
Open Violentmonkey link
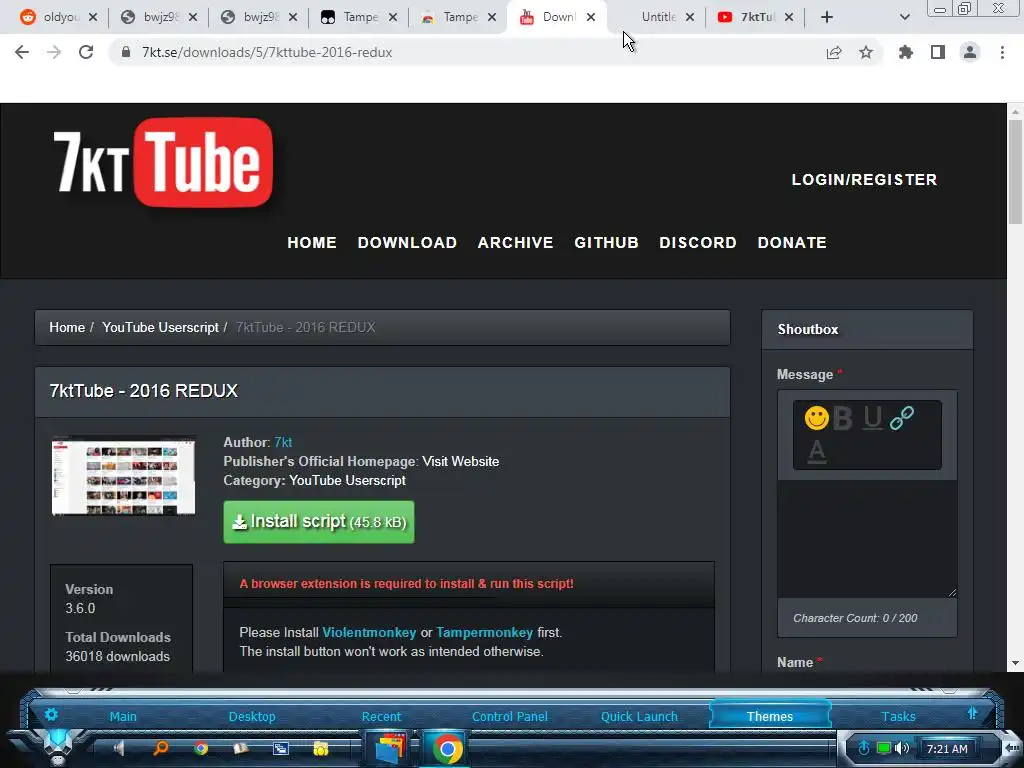(369, 632)
